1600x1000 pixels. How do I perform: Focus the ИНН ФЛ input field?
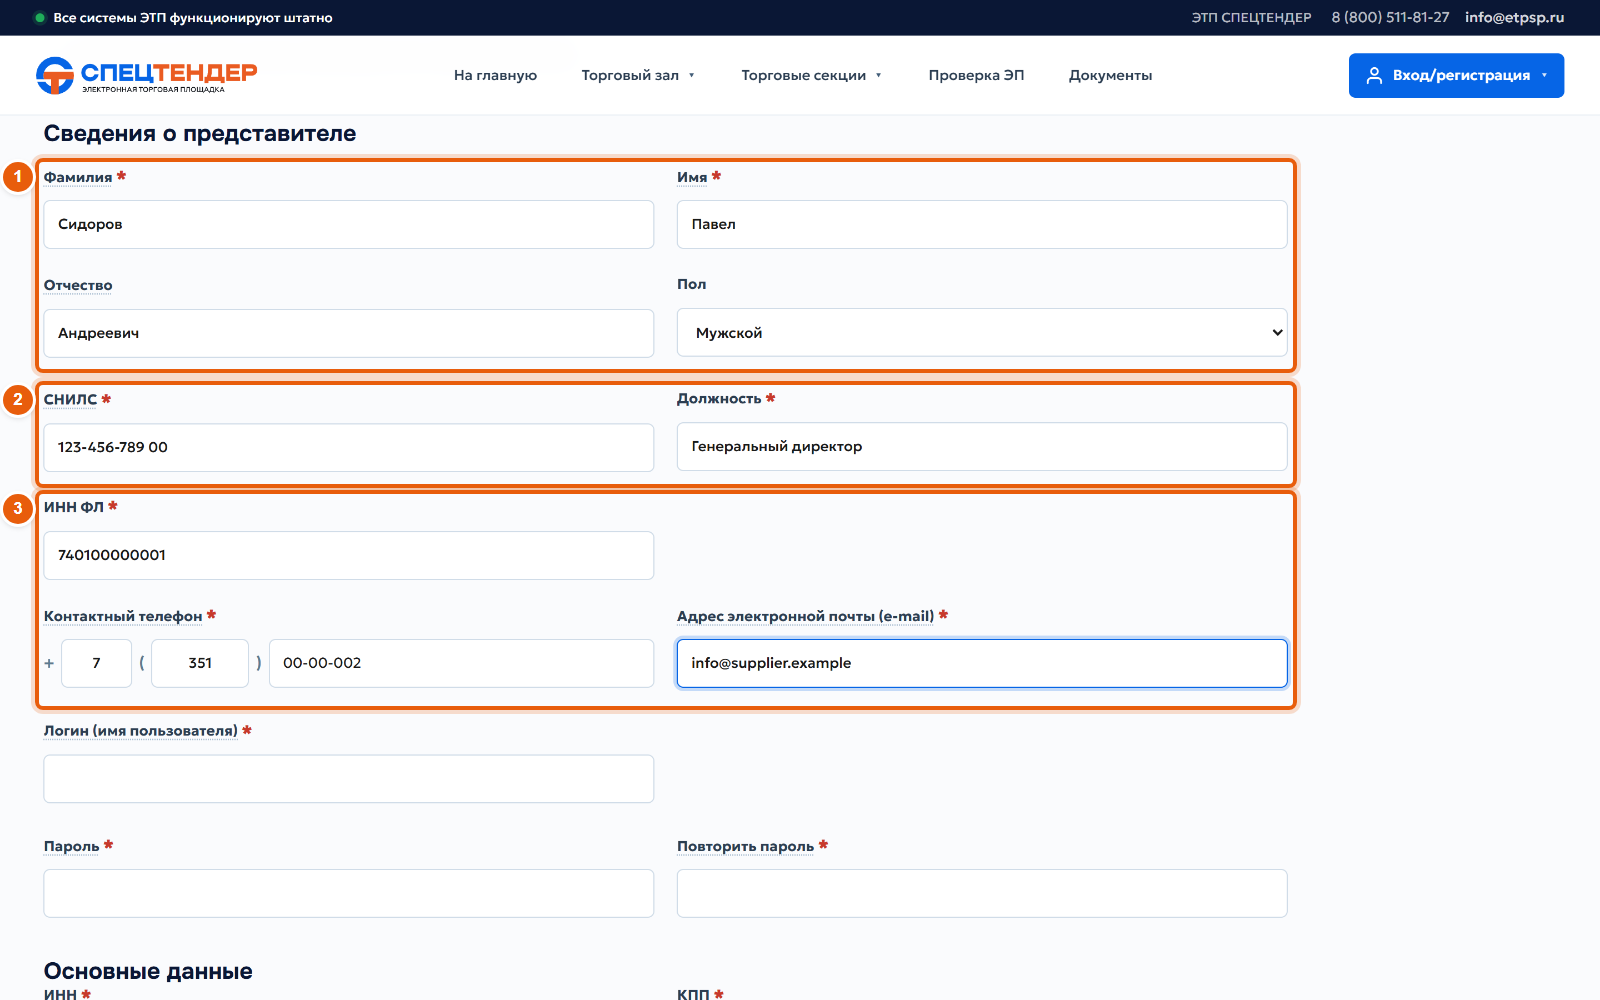pos(348,555)
